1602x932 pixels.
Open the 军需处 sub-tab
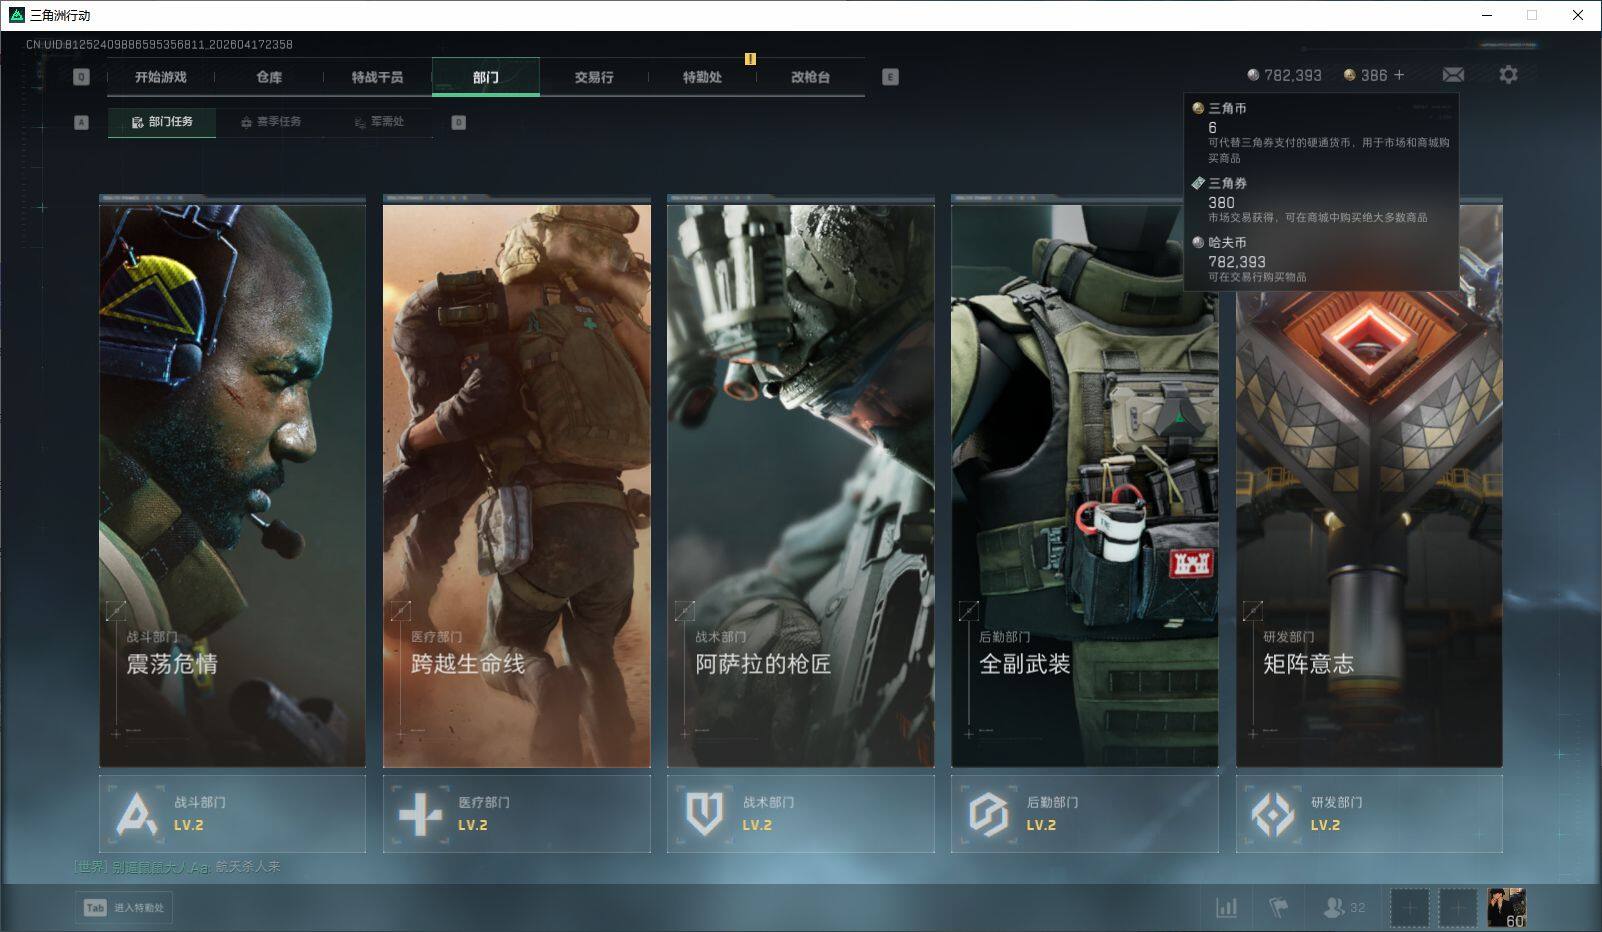tap(379, 122)
